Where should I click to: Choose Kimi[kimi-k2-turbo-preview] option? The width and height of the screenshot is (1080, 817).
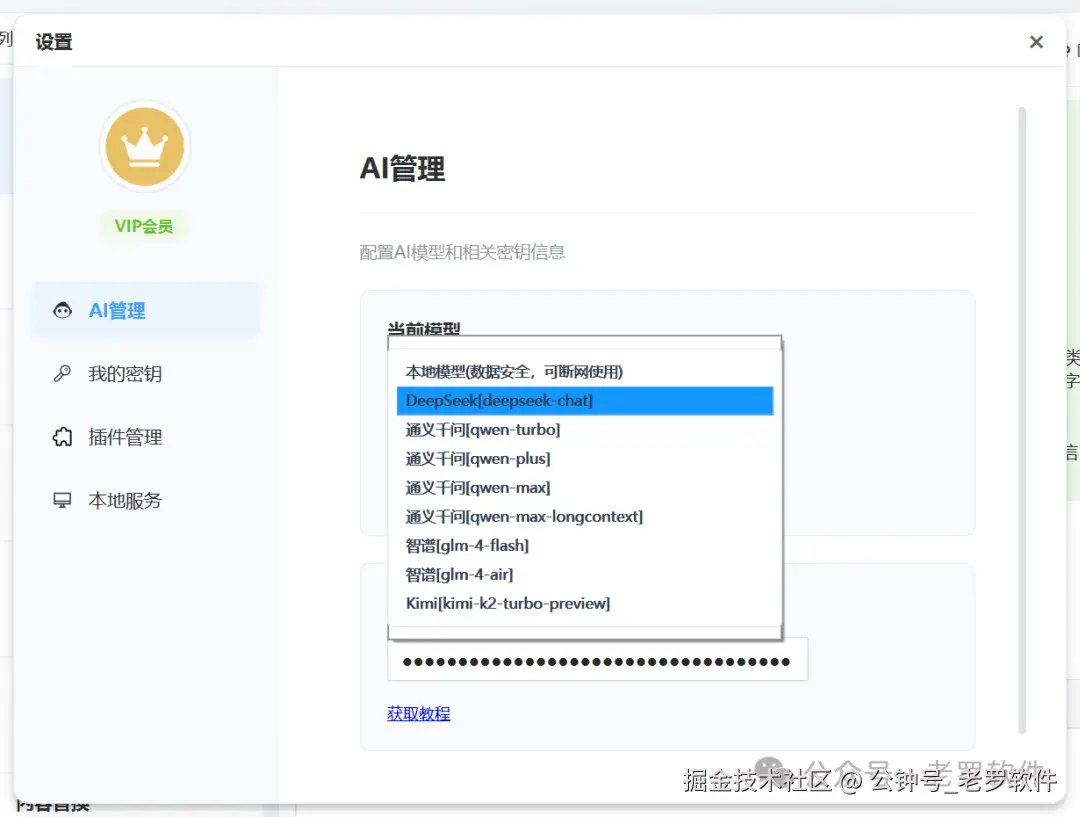pos(585,603)
